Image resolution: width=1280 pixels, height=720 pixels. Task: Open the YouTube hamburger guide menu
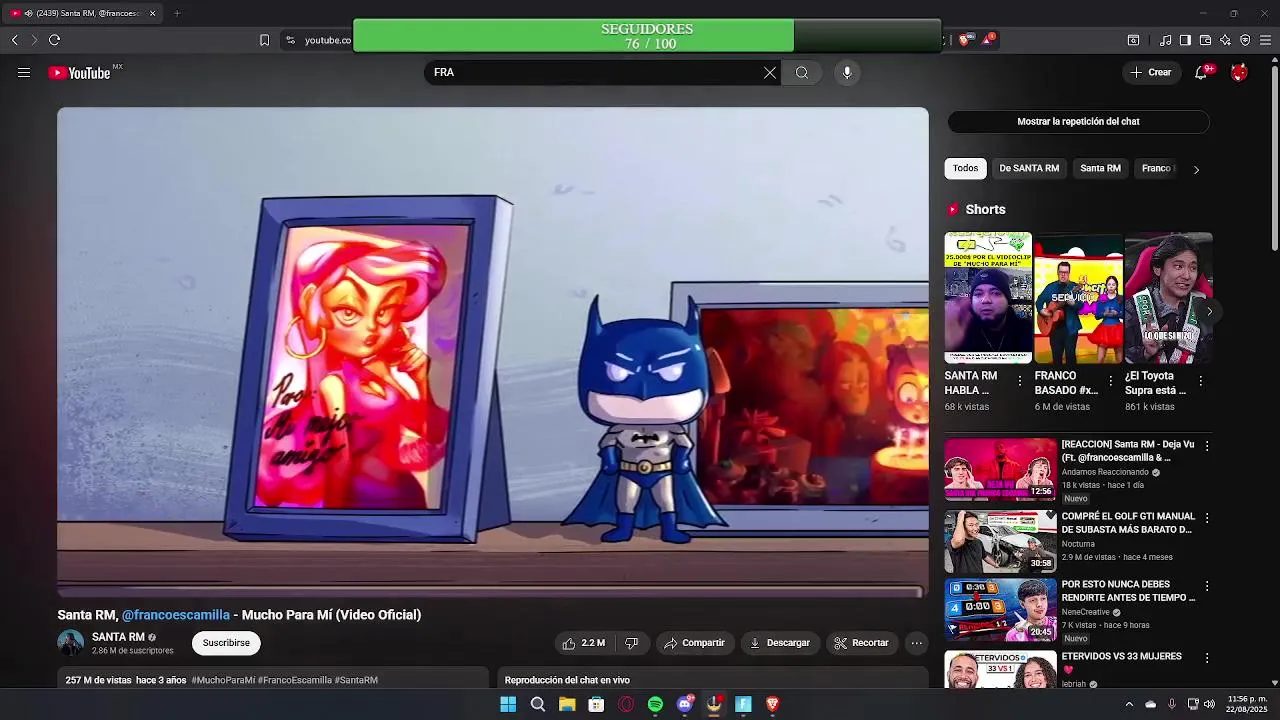click(24, 73)
